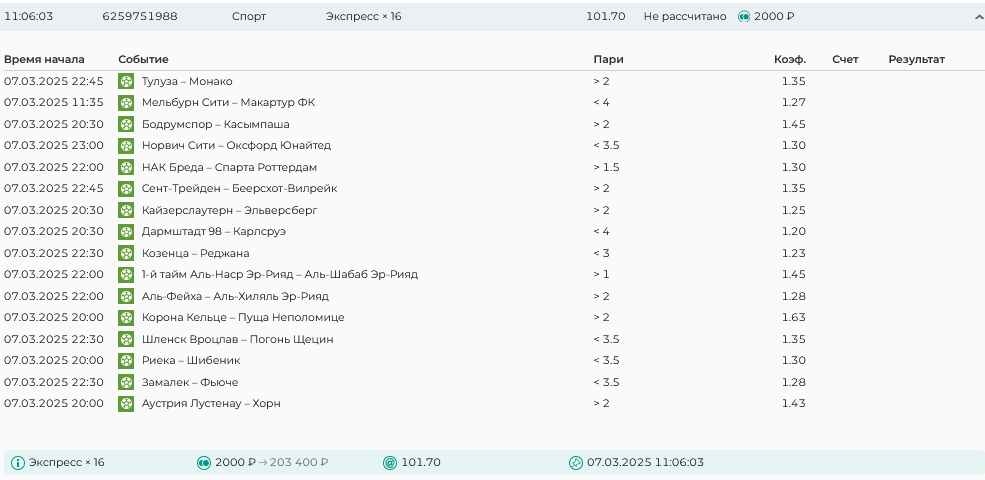
Task: Click the Спорт label in the header row
Action: point(249,17)
